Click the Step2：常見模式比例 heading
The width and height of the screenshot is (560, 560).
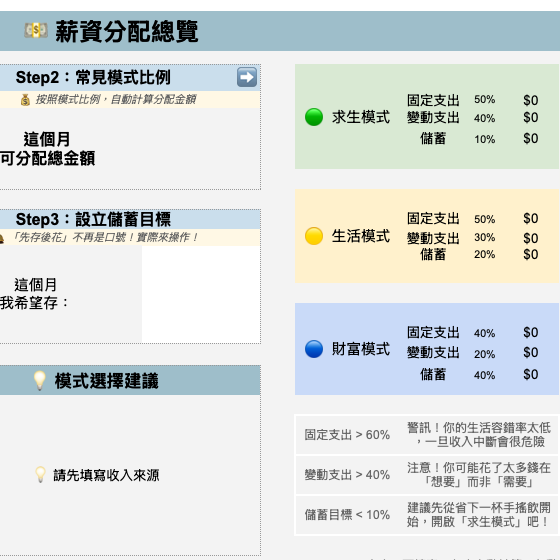point(93,78)
